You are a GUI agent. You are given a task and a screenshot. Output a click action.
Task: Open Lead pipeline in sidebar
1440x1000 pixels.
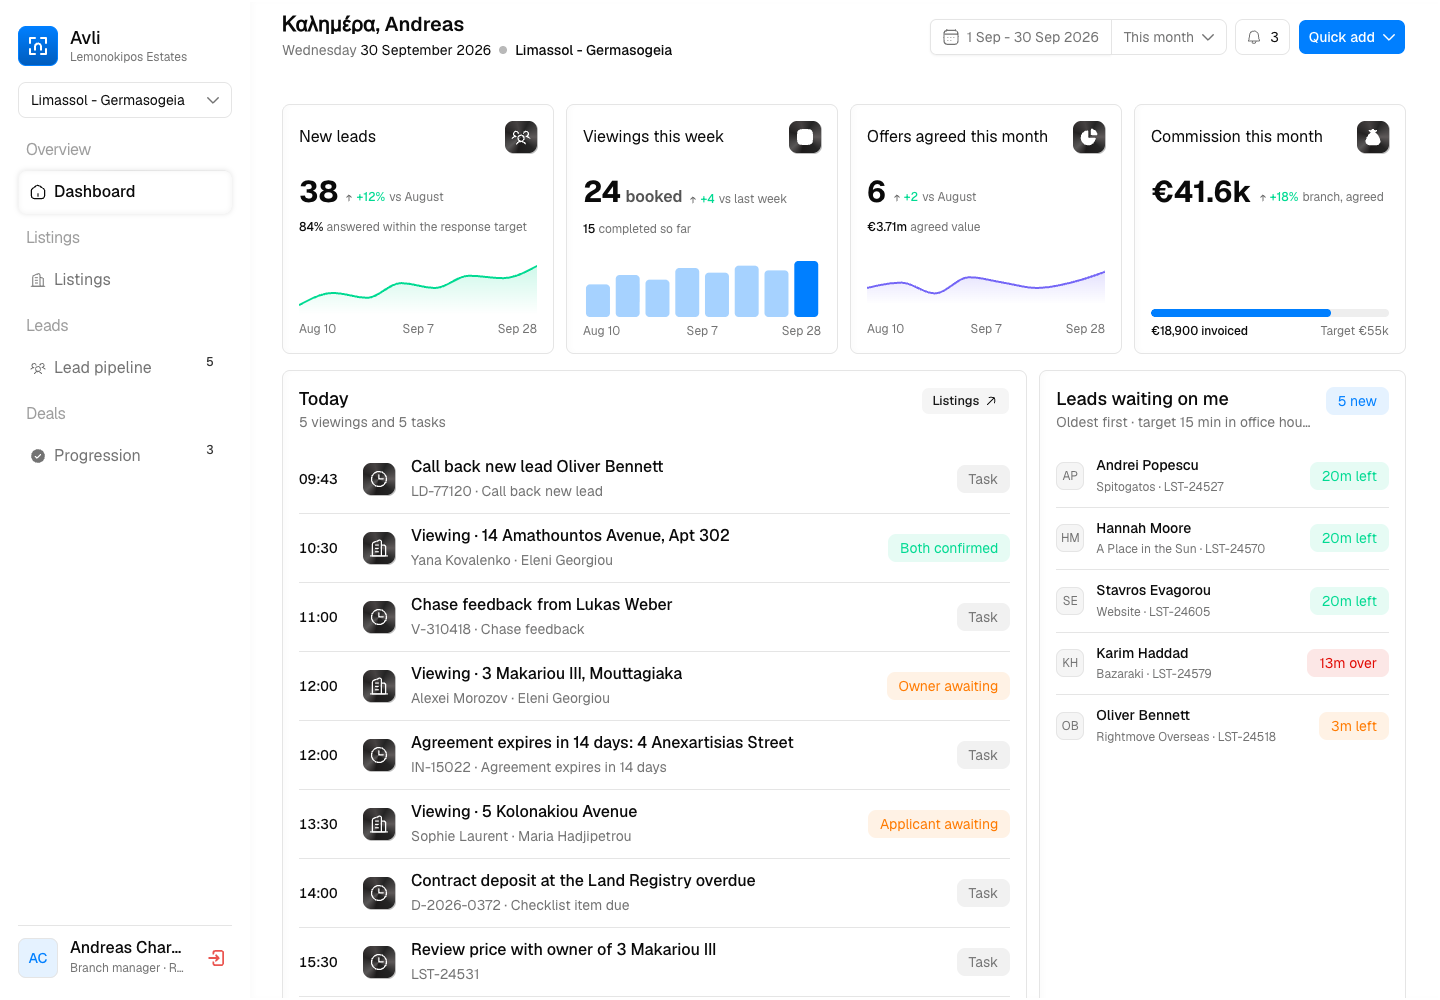point(125,368)
